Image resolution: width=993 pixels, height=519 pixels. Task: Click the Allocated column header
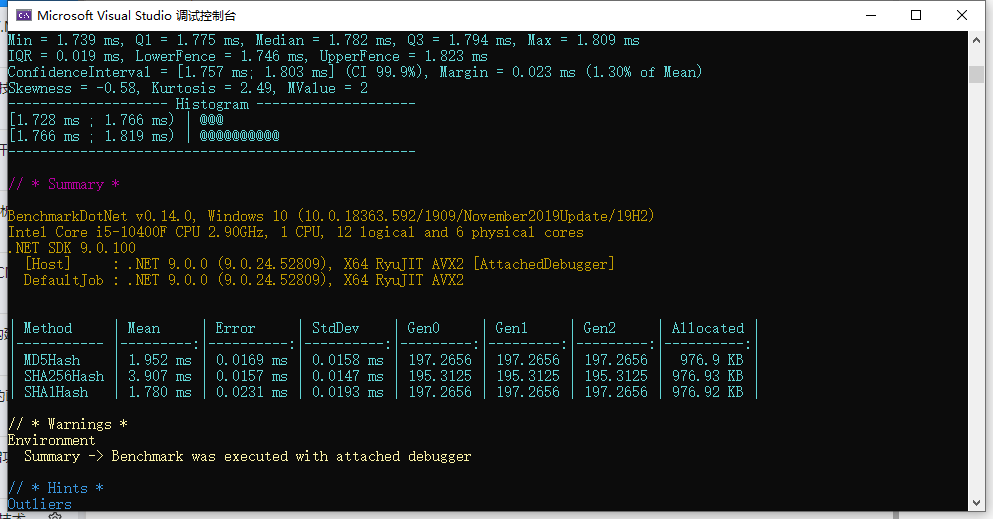coord(707,328)
